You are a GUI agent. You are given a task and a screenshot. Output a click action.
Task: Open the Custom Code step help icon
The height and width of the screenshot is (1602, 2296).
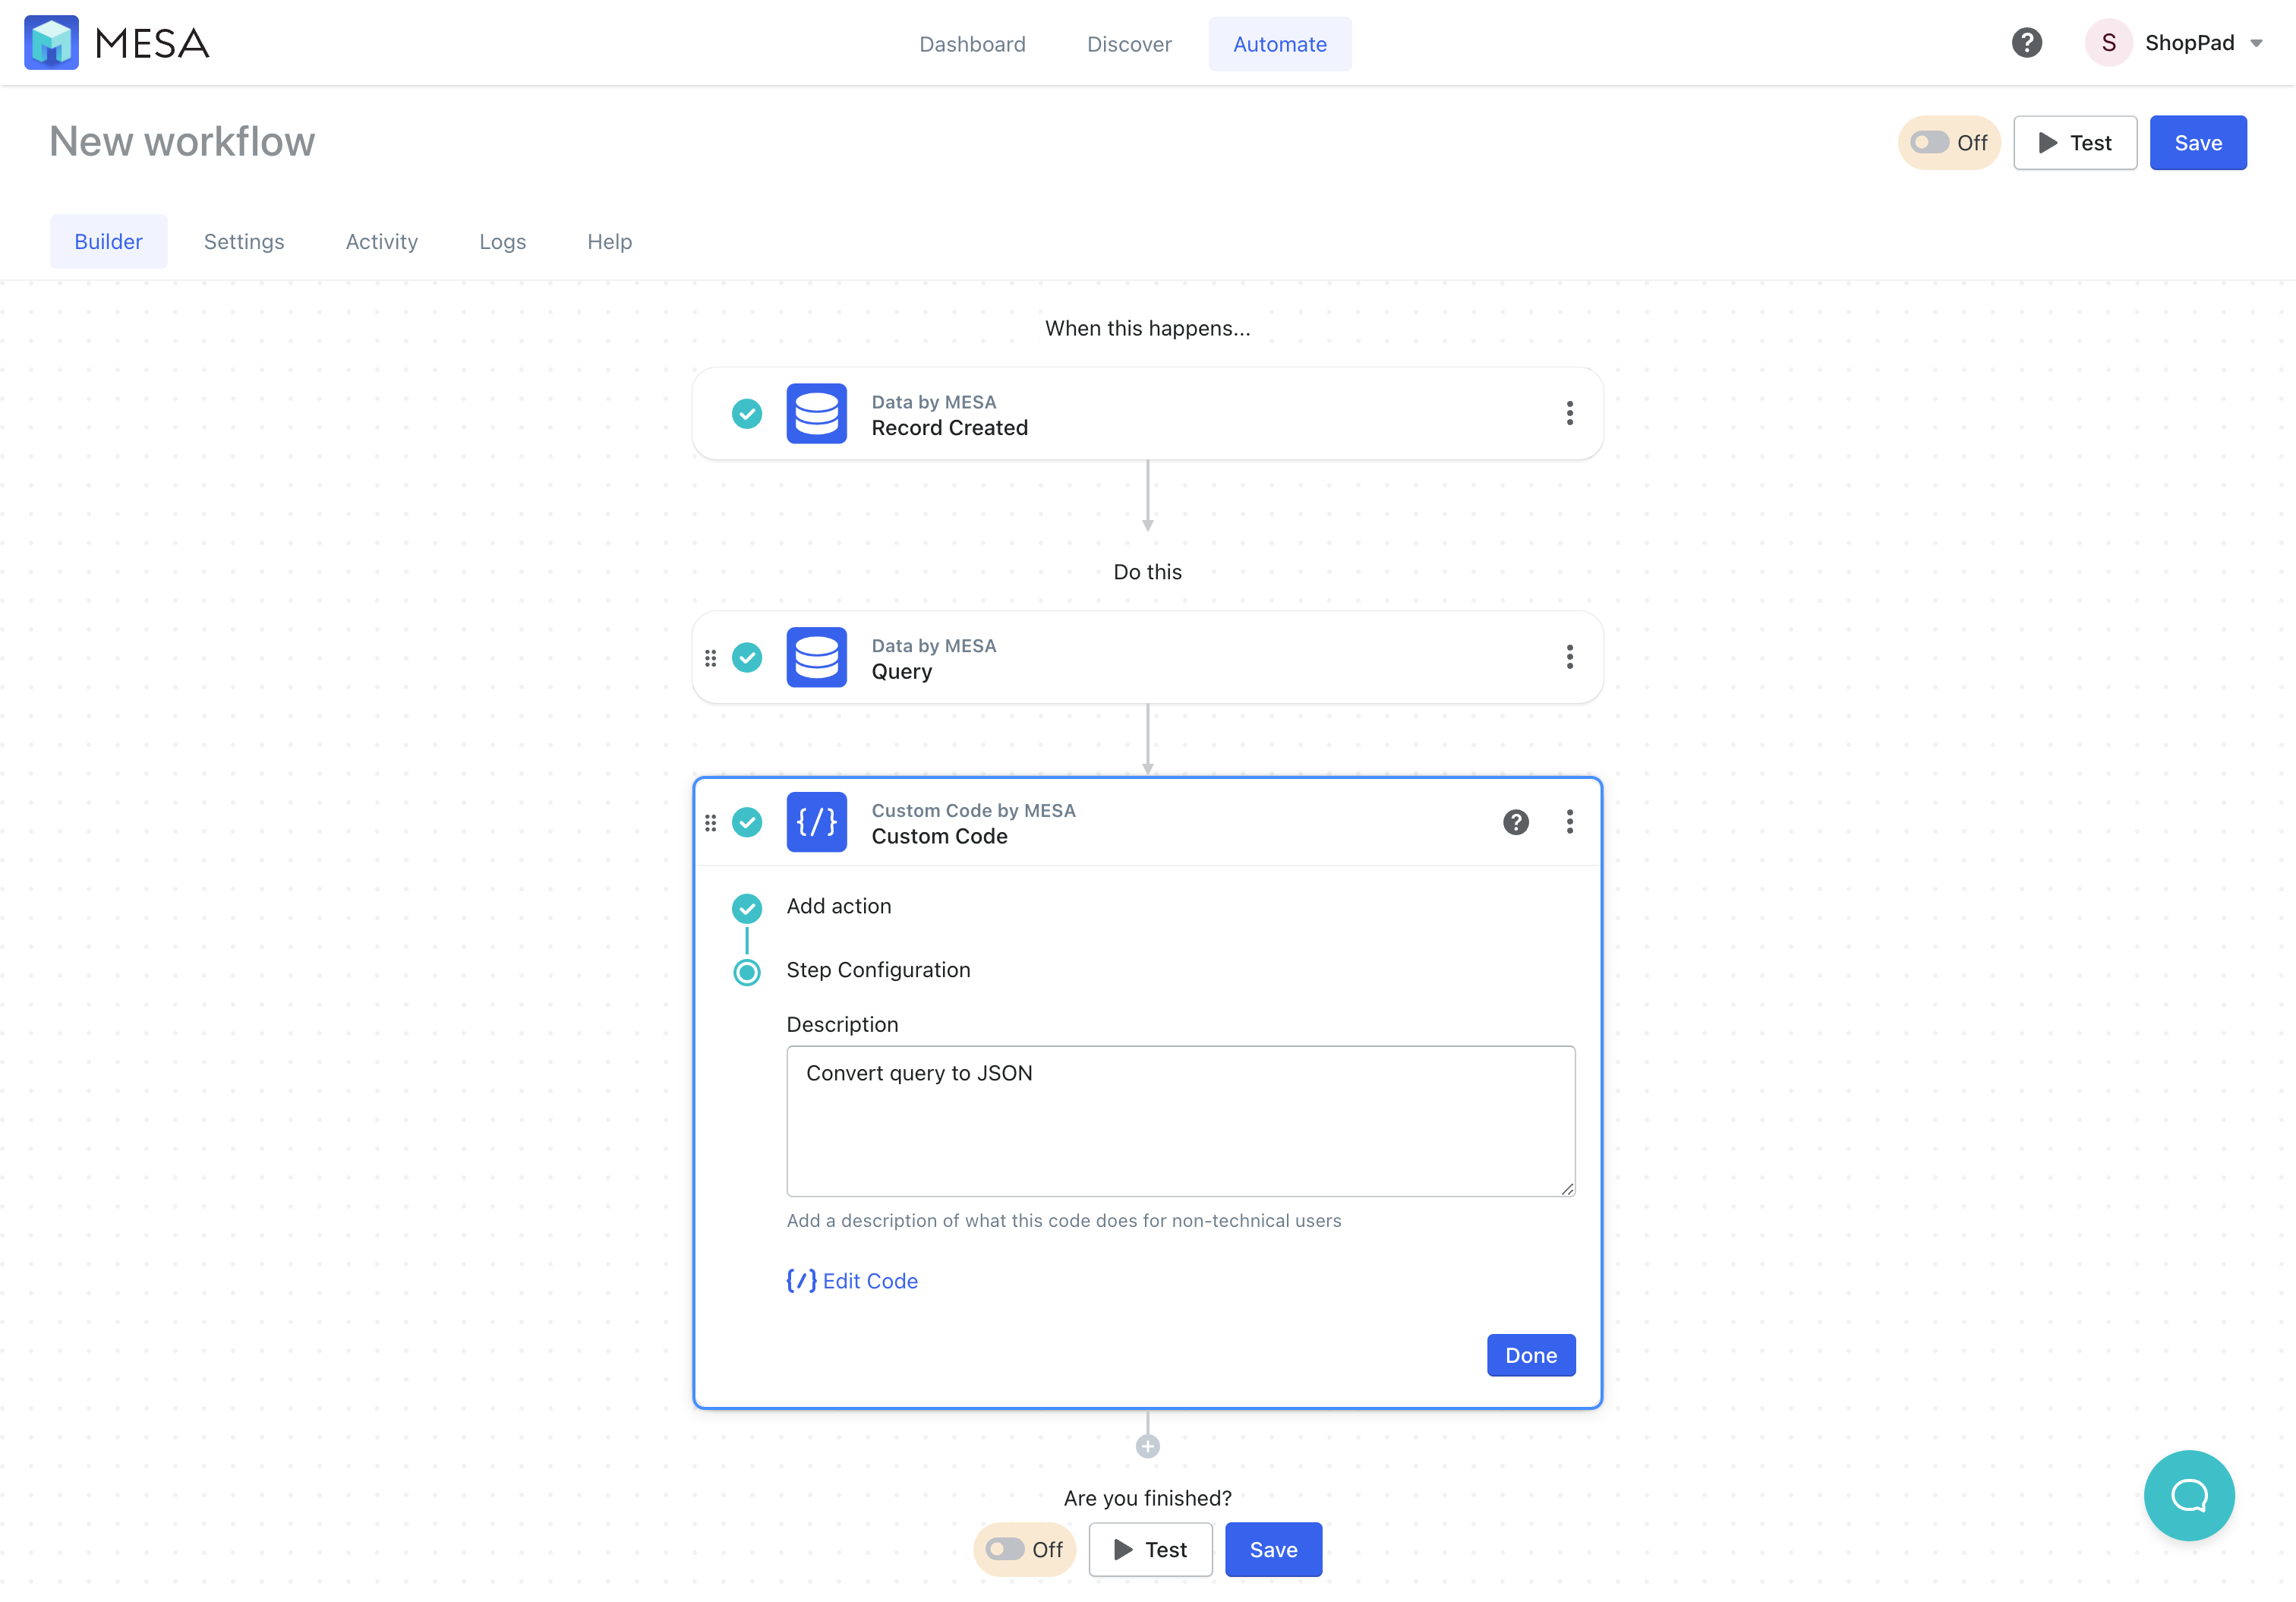1515,822
